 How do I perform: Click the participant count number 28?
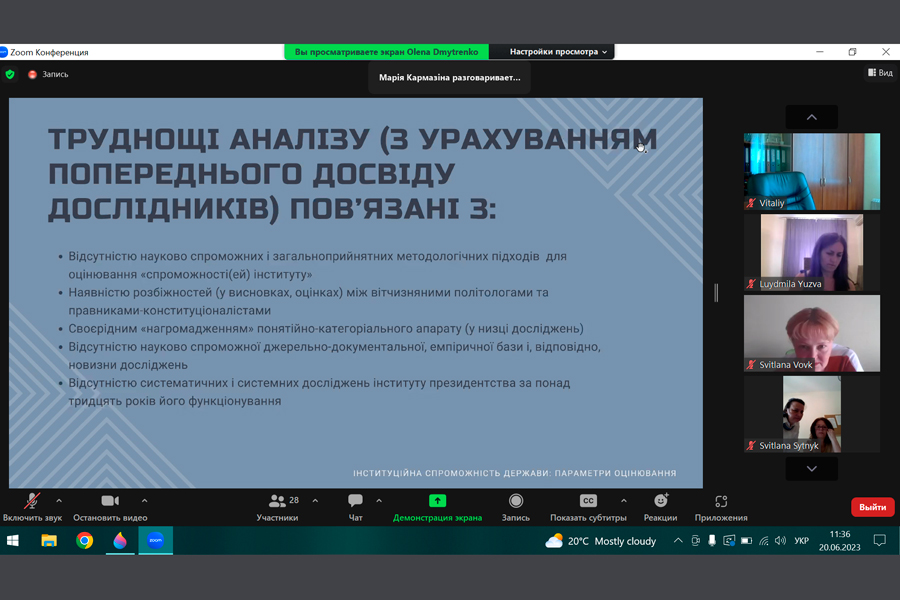pos(294,500)
